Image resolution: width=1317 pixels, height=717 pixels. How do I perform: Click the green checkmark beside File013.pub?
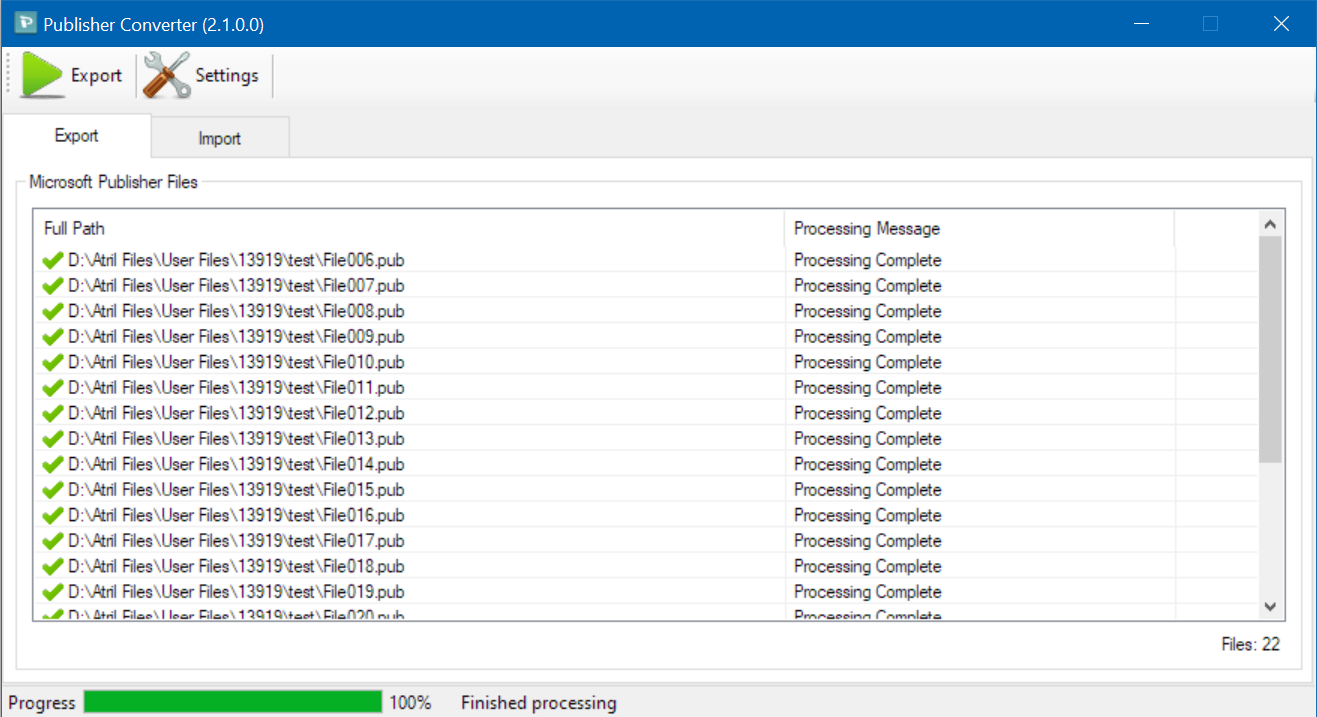53,439
